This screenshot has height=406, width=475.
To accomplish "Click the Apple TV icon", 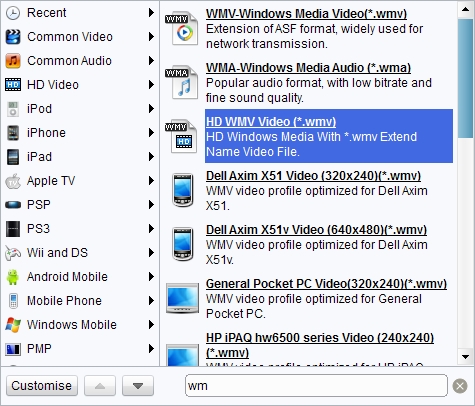I will 13,181.
